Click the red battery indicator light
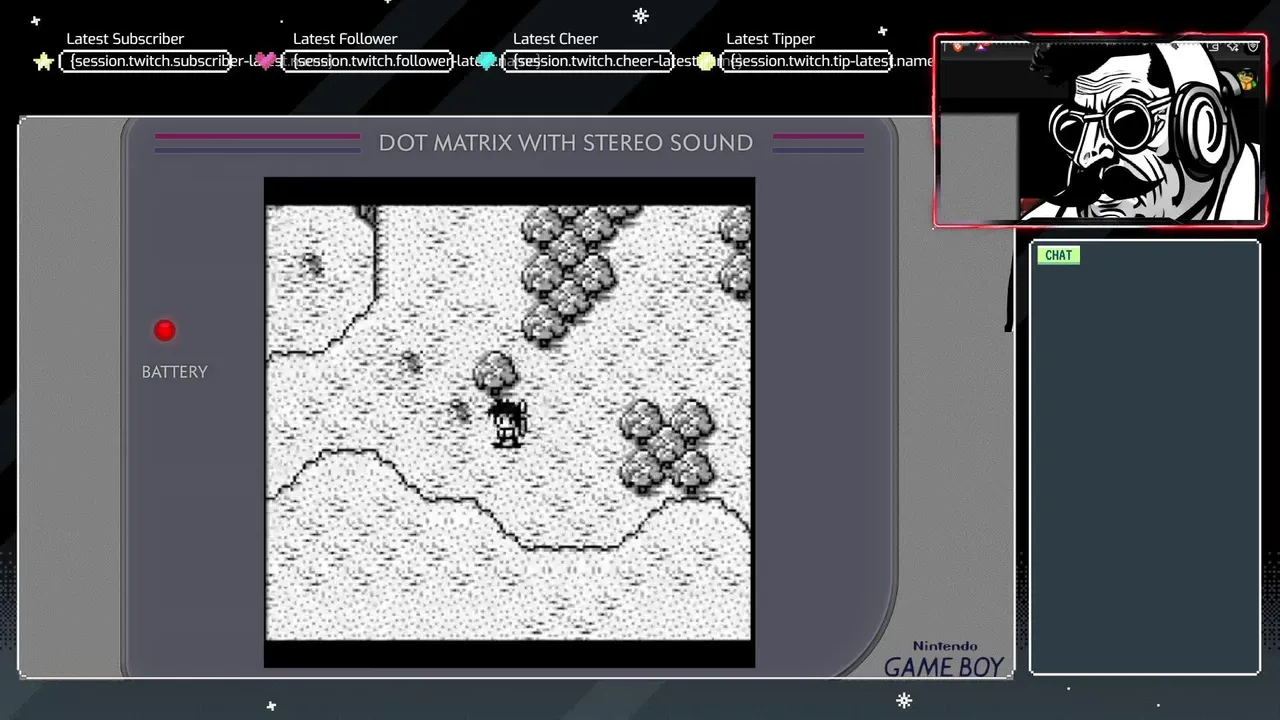 point(165,330)
